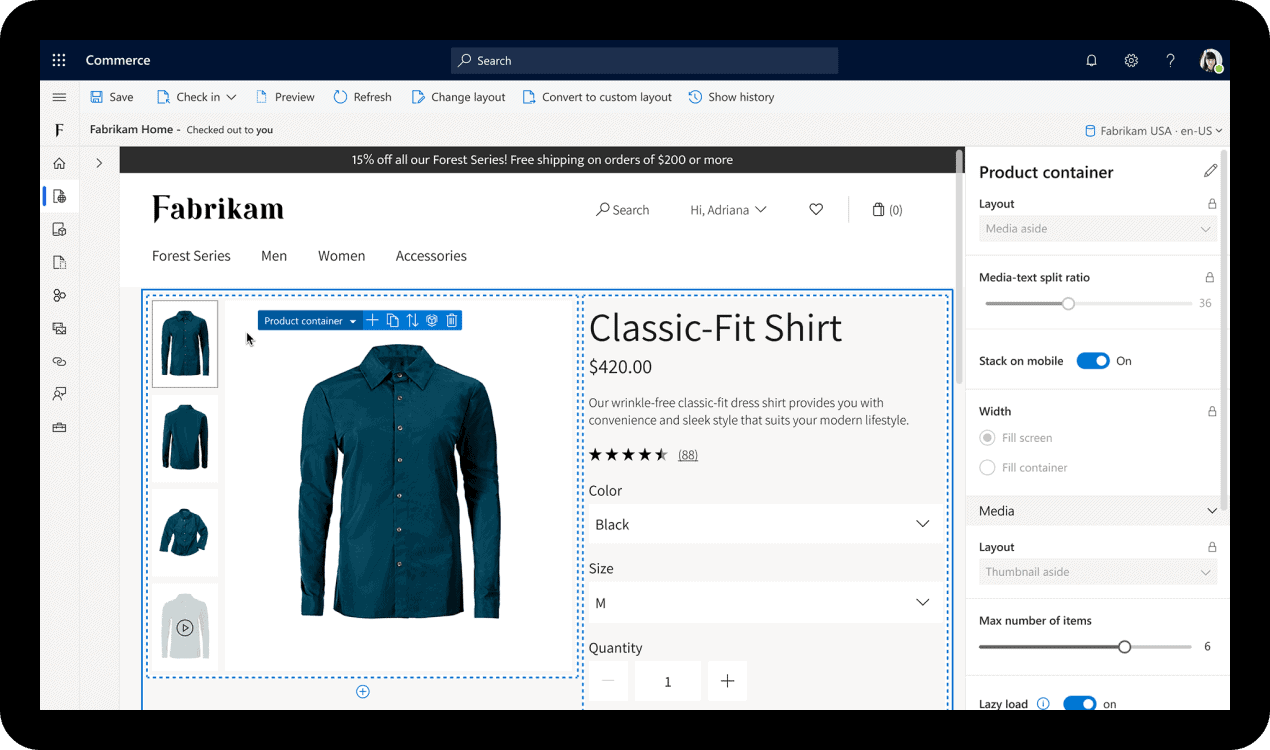
Task: Click Change layout
Action: [x=458, y=97]
